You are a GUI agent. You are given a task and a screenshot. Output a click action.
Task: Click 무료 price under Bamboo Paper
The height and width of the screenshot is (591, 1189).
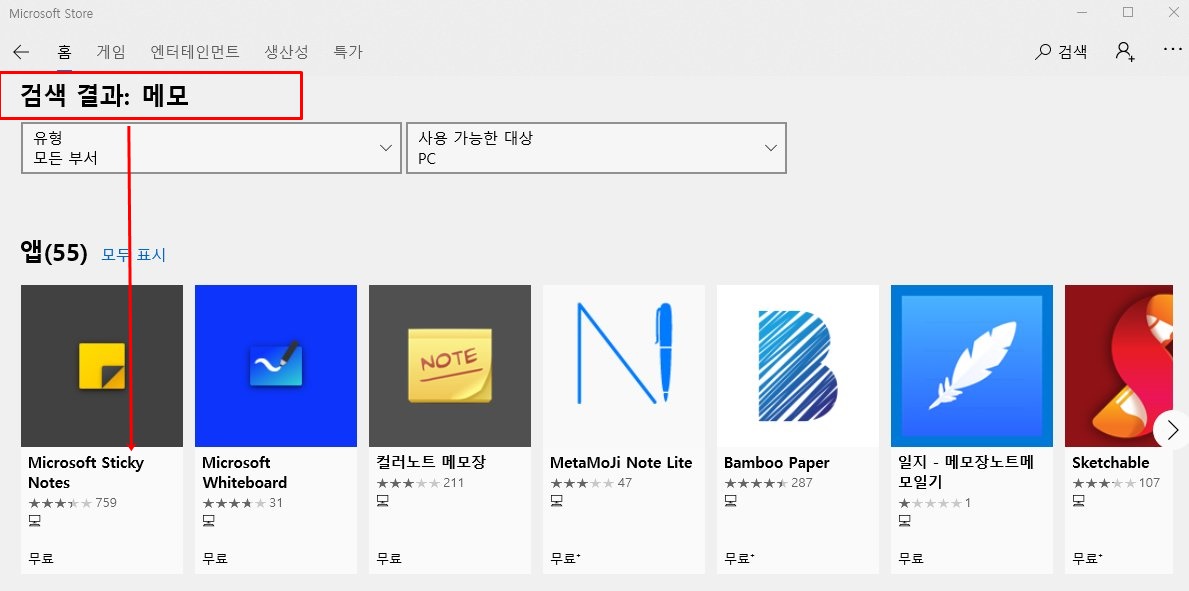coord(739,558)
